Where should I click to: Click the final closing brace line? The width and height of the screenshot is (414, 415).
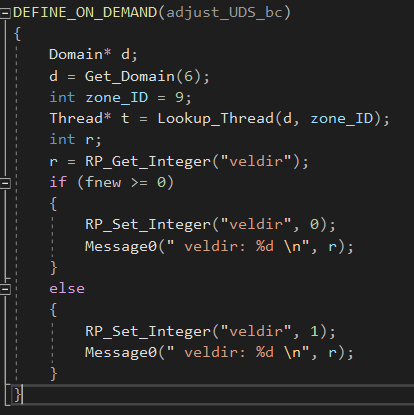click(x=213, y=395)
